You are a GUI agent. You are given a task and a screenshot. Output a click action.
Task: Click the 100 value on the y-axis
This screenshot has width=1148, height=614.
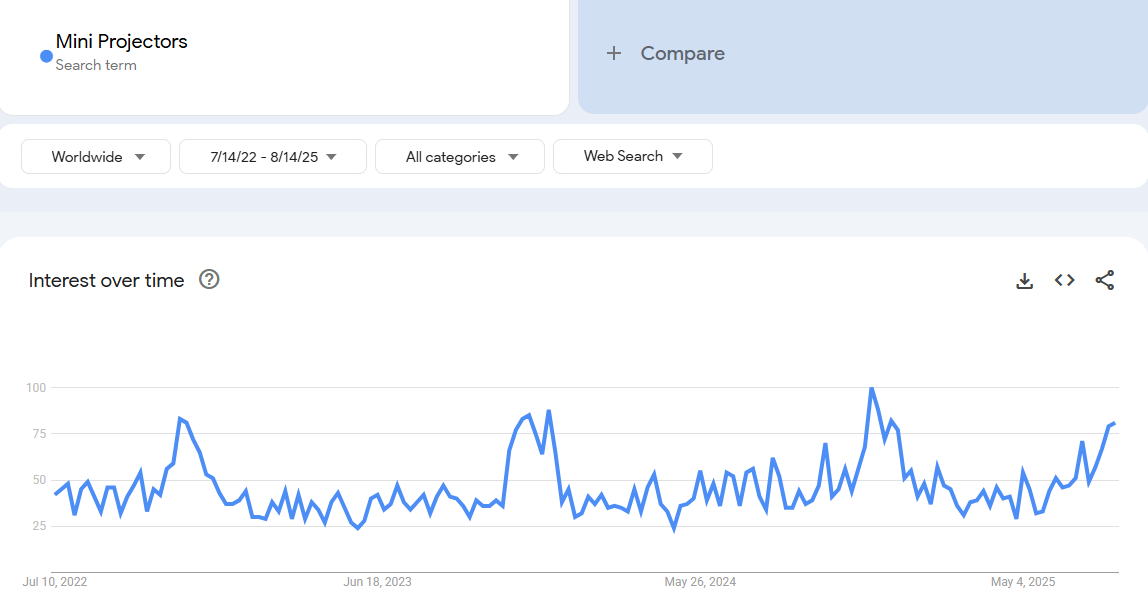pyautogui.click(x=36, y=387)
